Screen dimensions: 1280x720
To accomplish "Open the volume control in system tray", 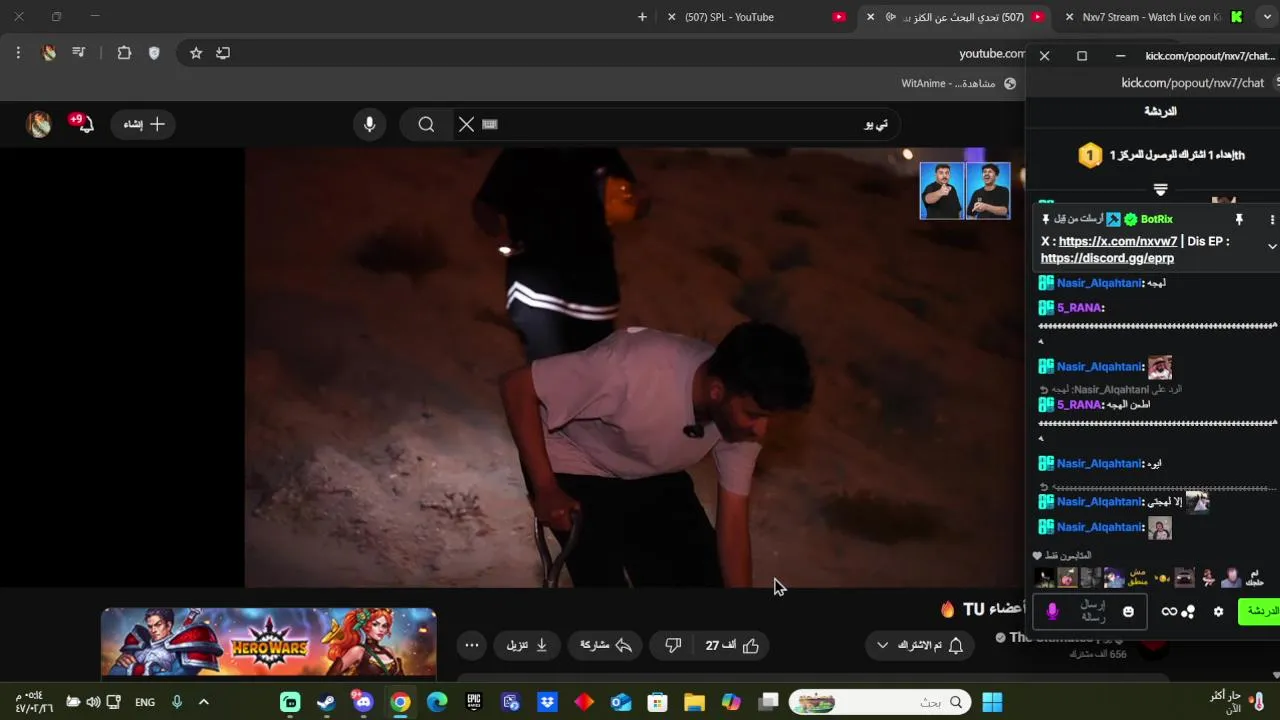I will pyautogui.click(x=93, y=702).
